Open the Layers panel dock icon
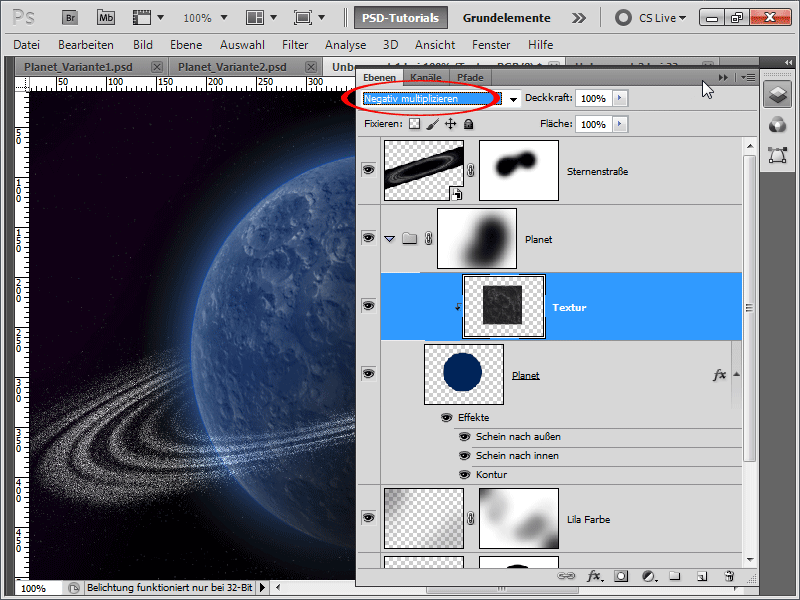 click(778, 94)
